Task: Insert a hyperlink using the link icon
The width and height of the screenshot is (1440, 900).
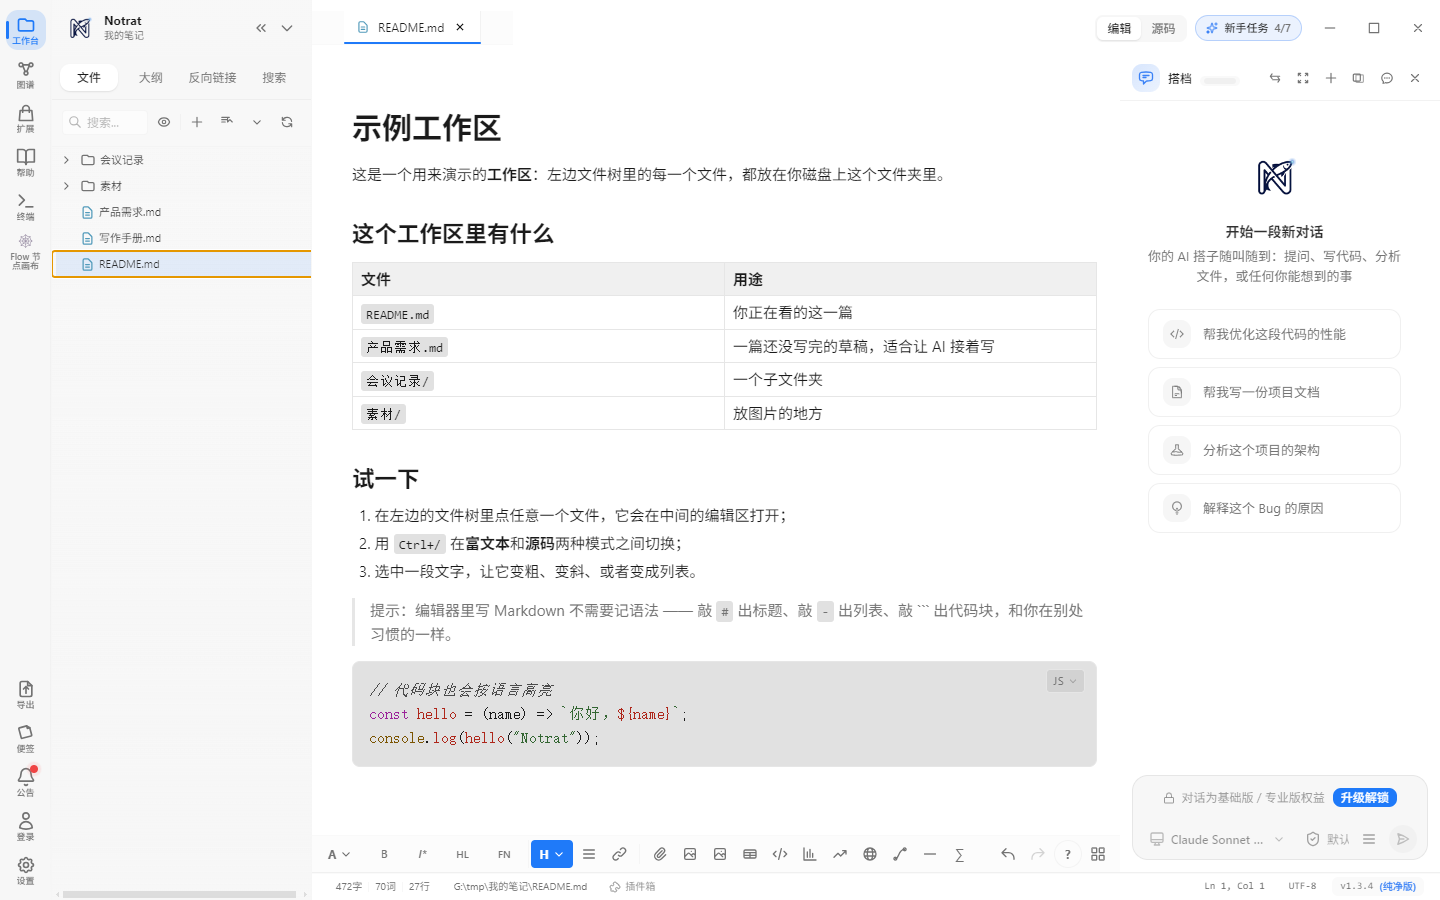Action: [x=619, y=854]
